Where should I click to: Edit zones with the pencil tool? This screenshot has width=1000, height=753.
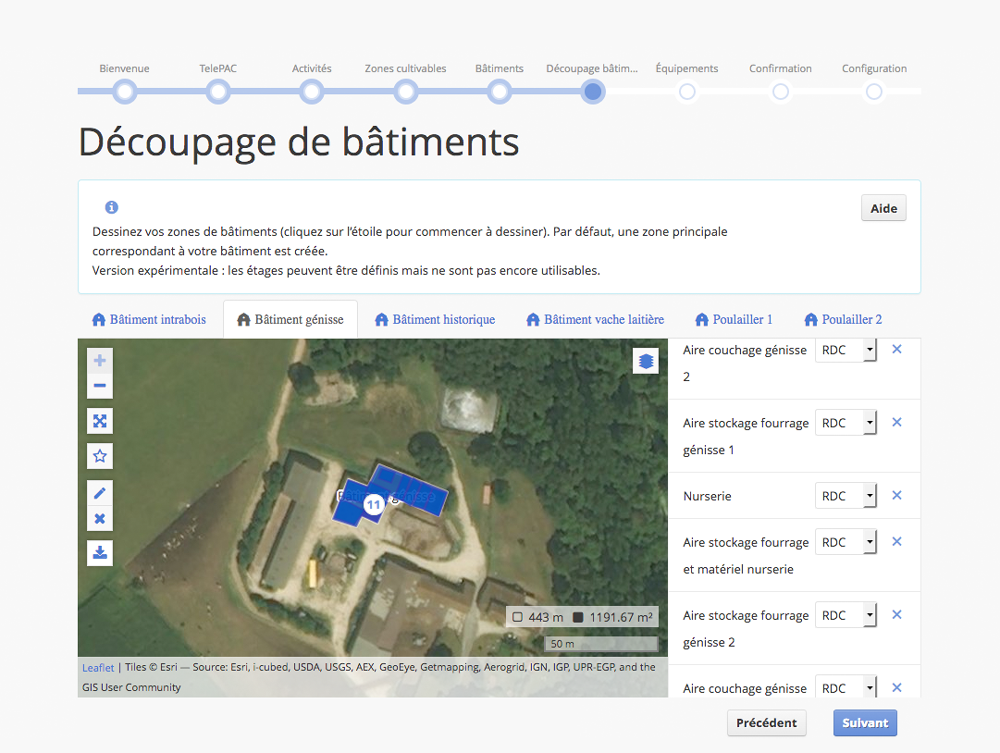tap(99, 493)
